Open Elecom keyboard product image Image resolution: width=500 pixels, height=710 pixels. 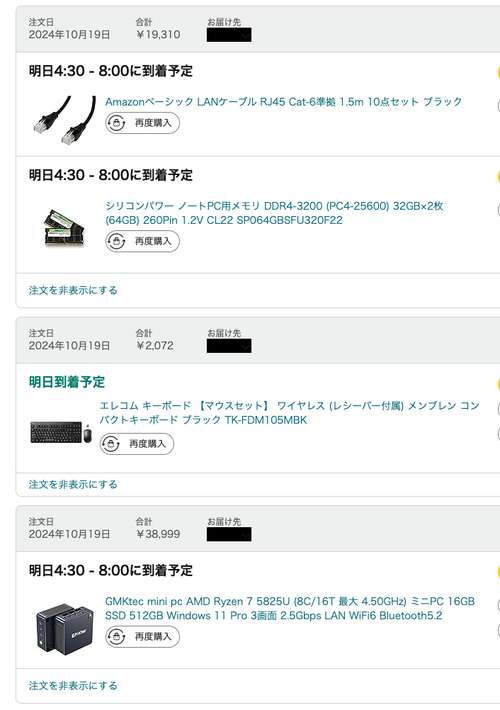pos(61,432)
